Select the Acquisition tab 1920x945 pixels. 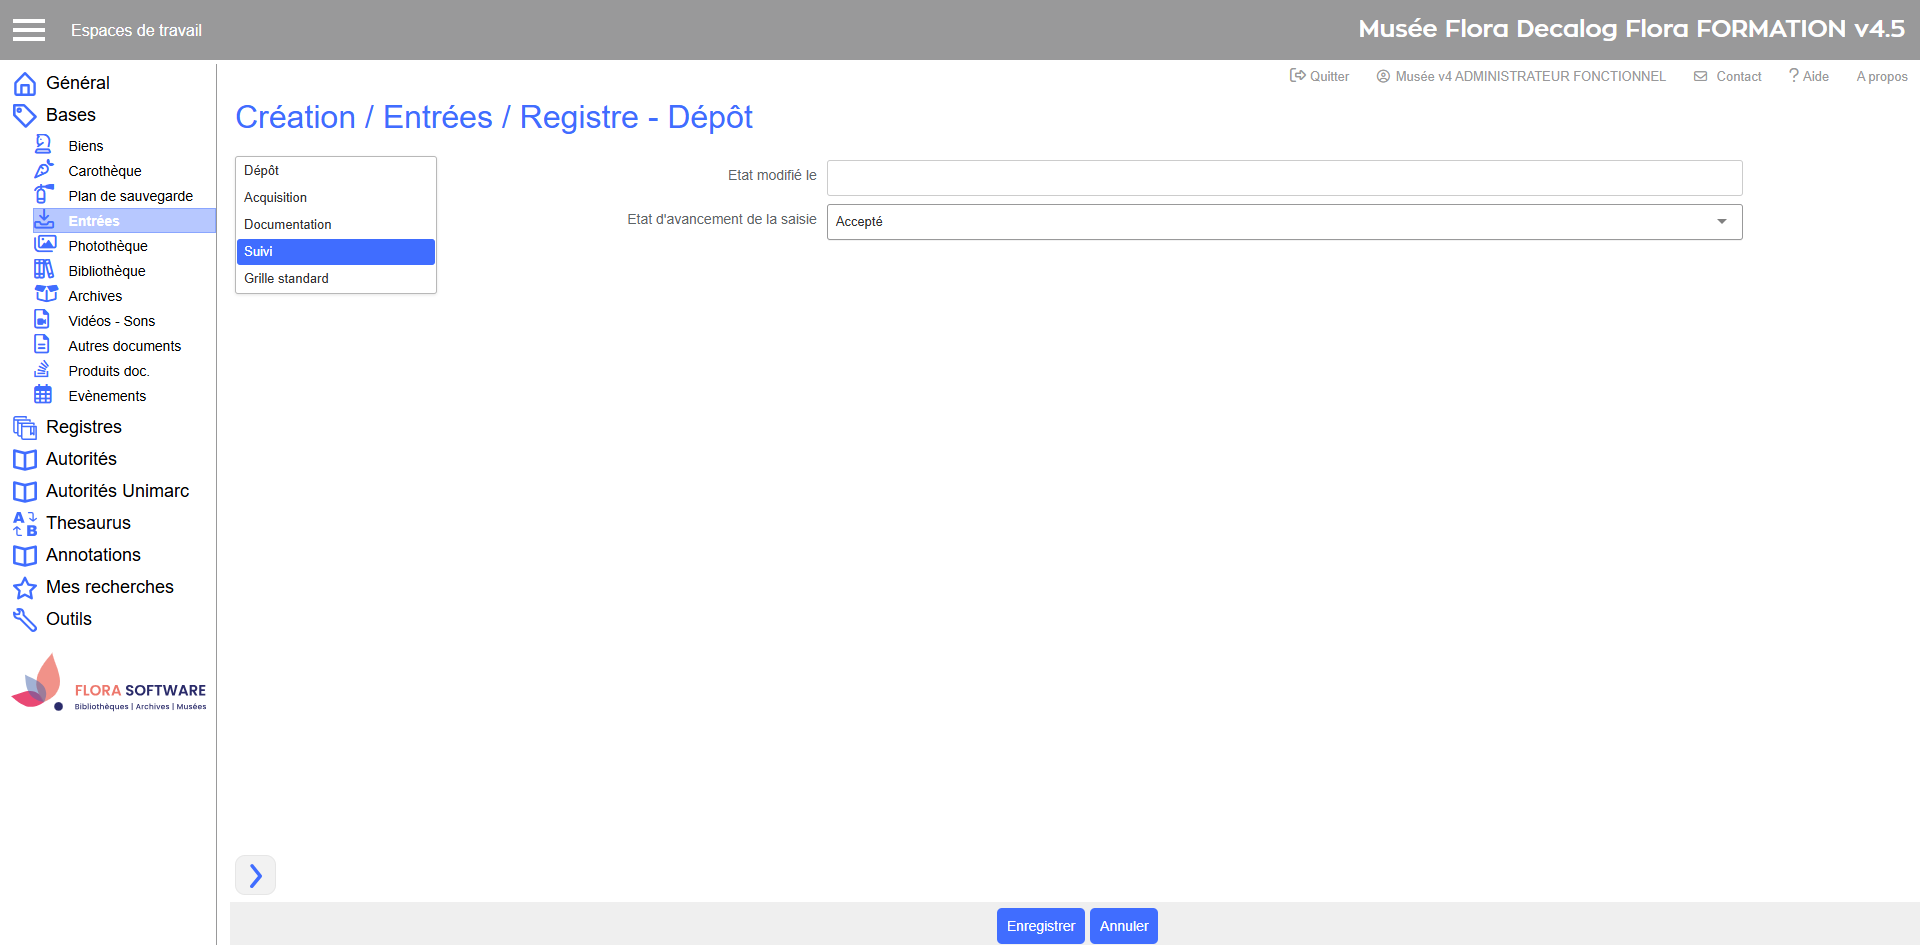coord(276,198)
